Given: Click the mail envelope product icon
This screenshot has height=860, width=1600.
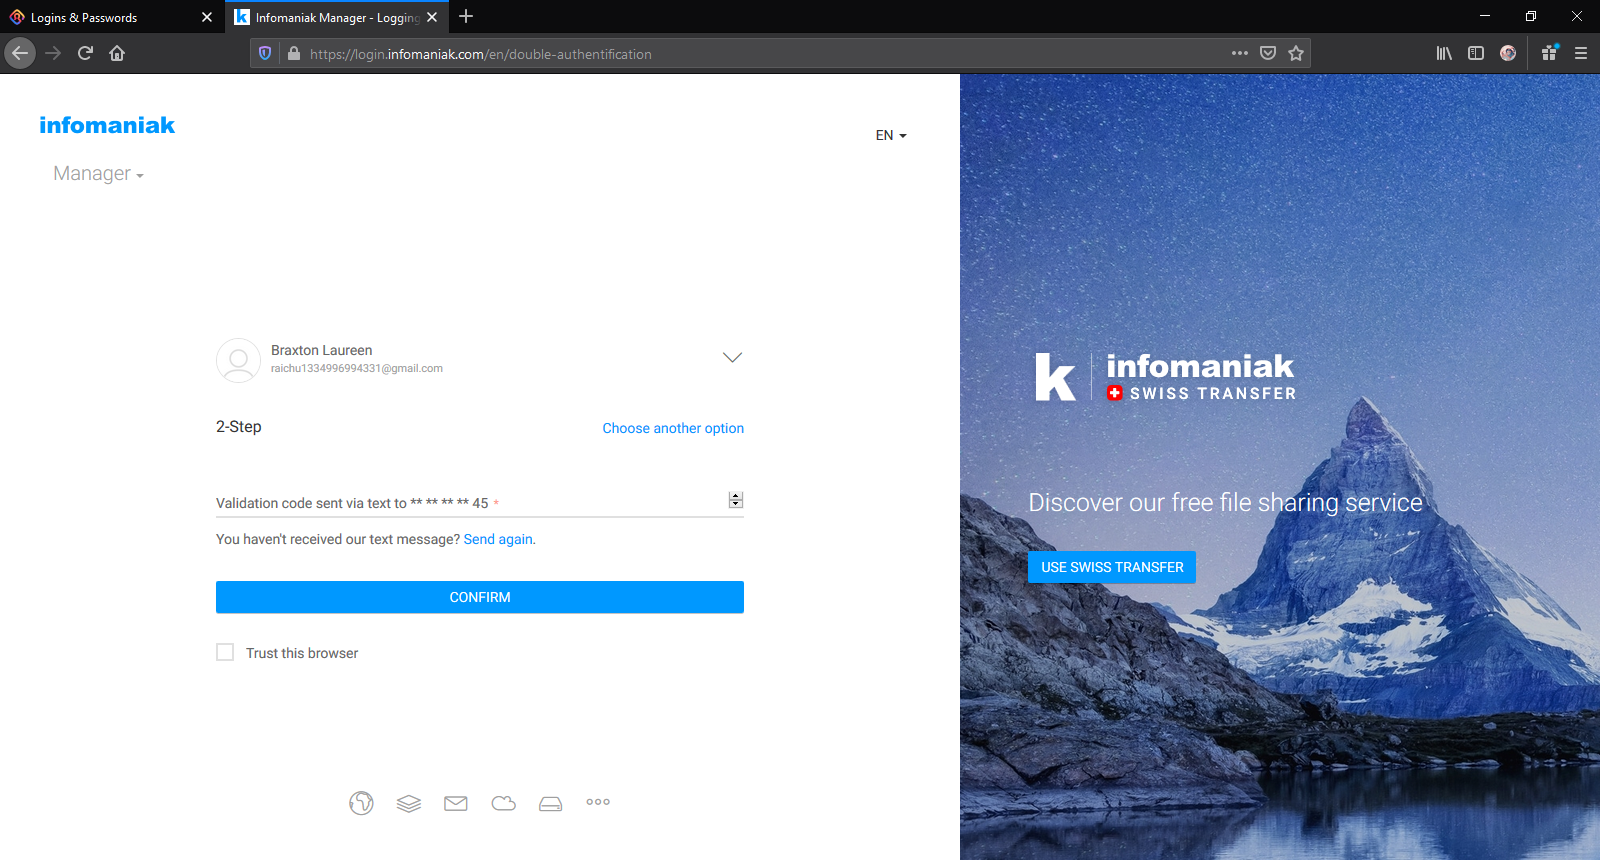Looking at the screenshot, I should pyautogui.click(x=456, y=803).
